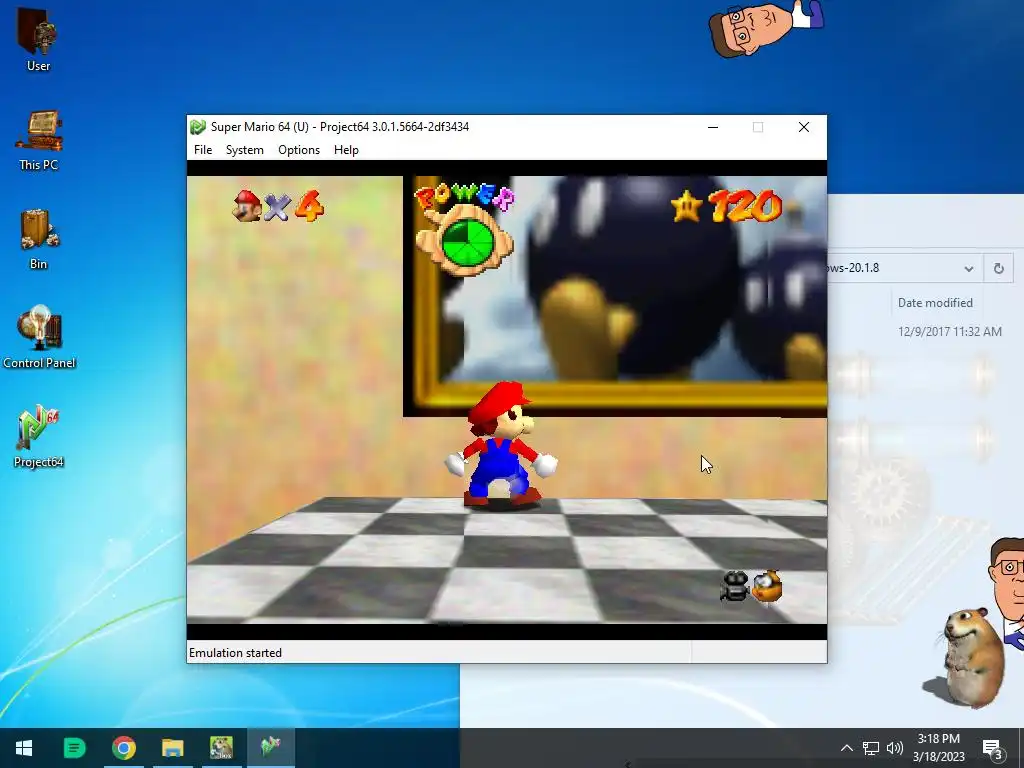This screenshot has width=1024, height=768.
Task: Open the clock showing 3:18 PM
Action: tap(938, 748)
